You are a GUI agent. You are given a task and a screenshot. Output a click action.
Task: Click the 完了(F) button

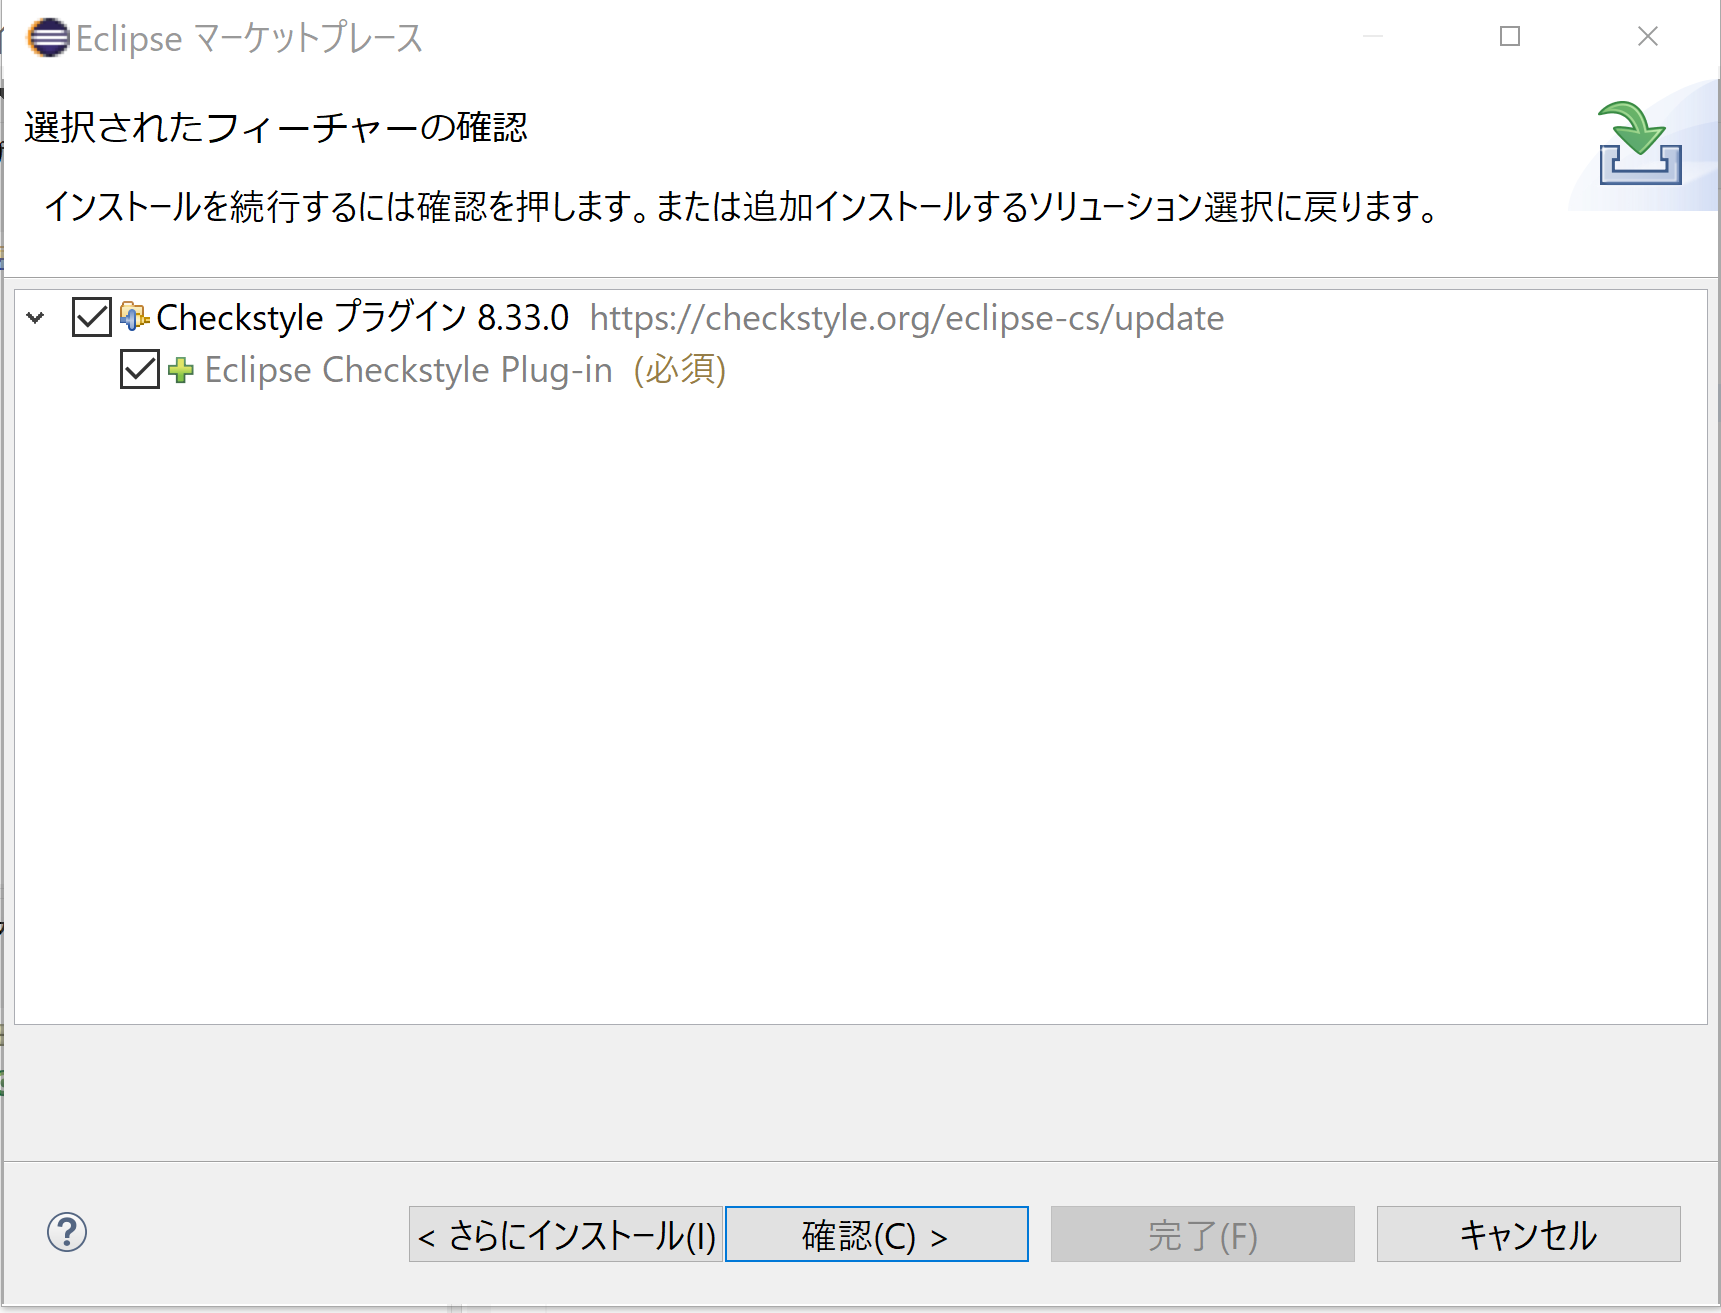tap(1203, 1234)
